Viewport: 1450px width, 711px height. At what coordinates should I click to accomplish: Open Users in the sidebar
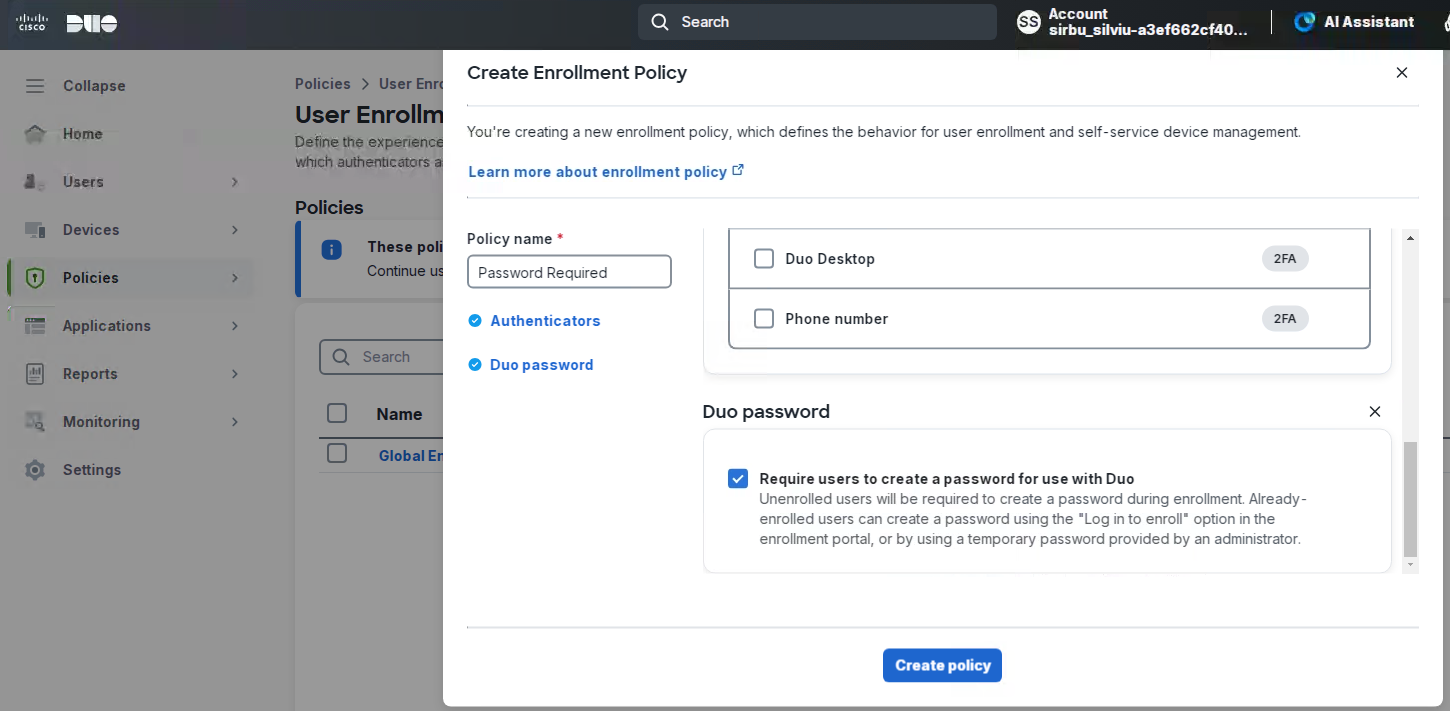click(x=83, y=182)
